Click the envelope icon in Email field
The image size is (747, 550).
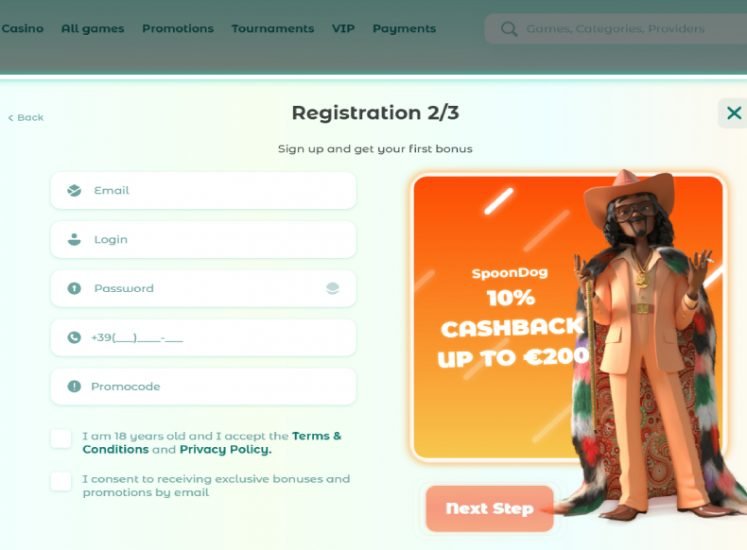click(74, 191)
